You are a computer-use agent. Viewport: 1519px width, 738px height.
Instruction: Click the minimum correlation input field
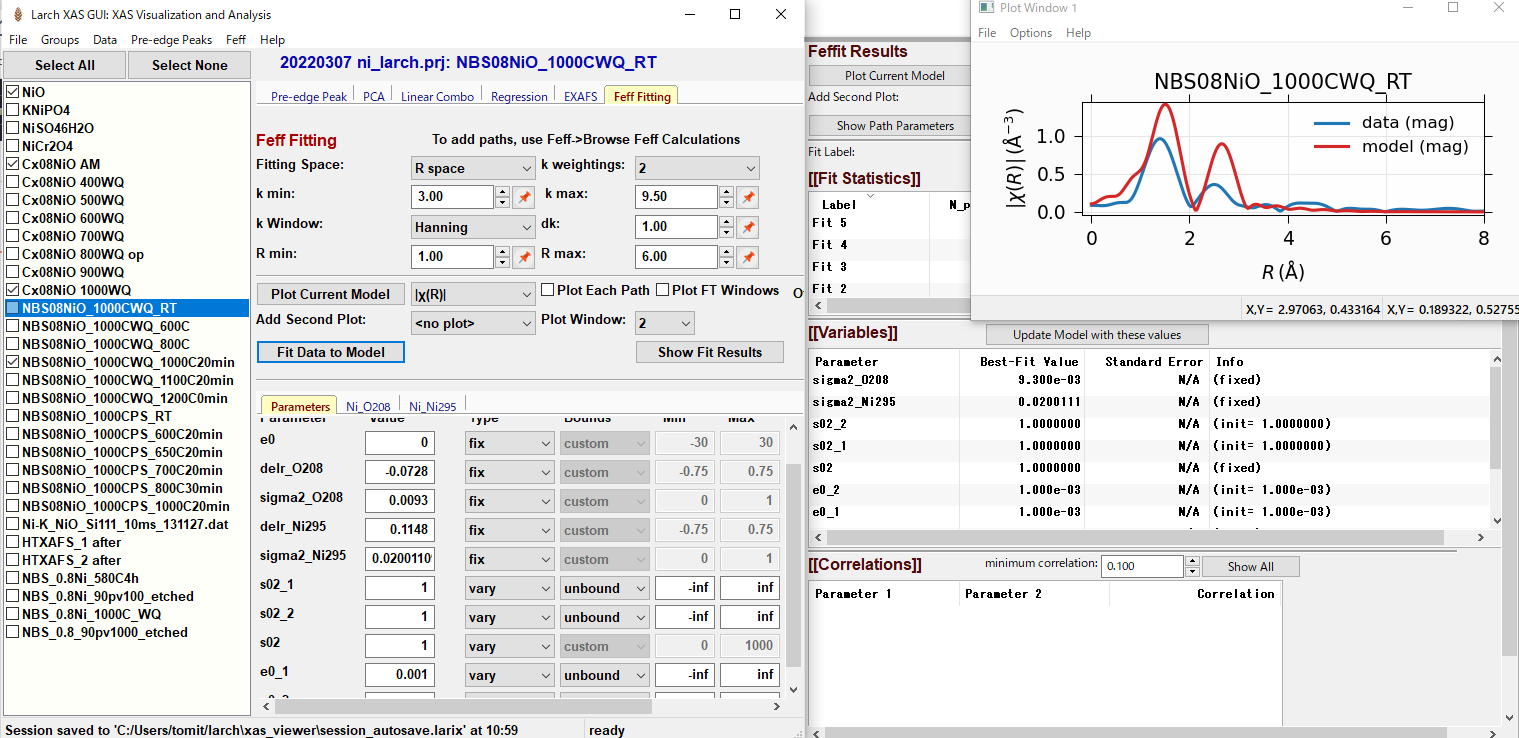pos(1140,565)
